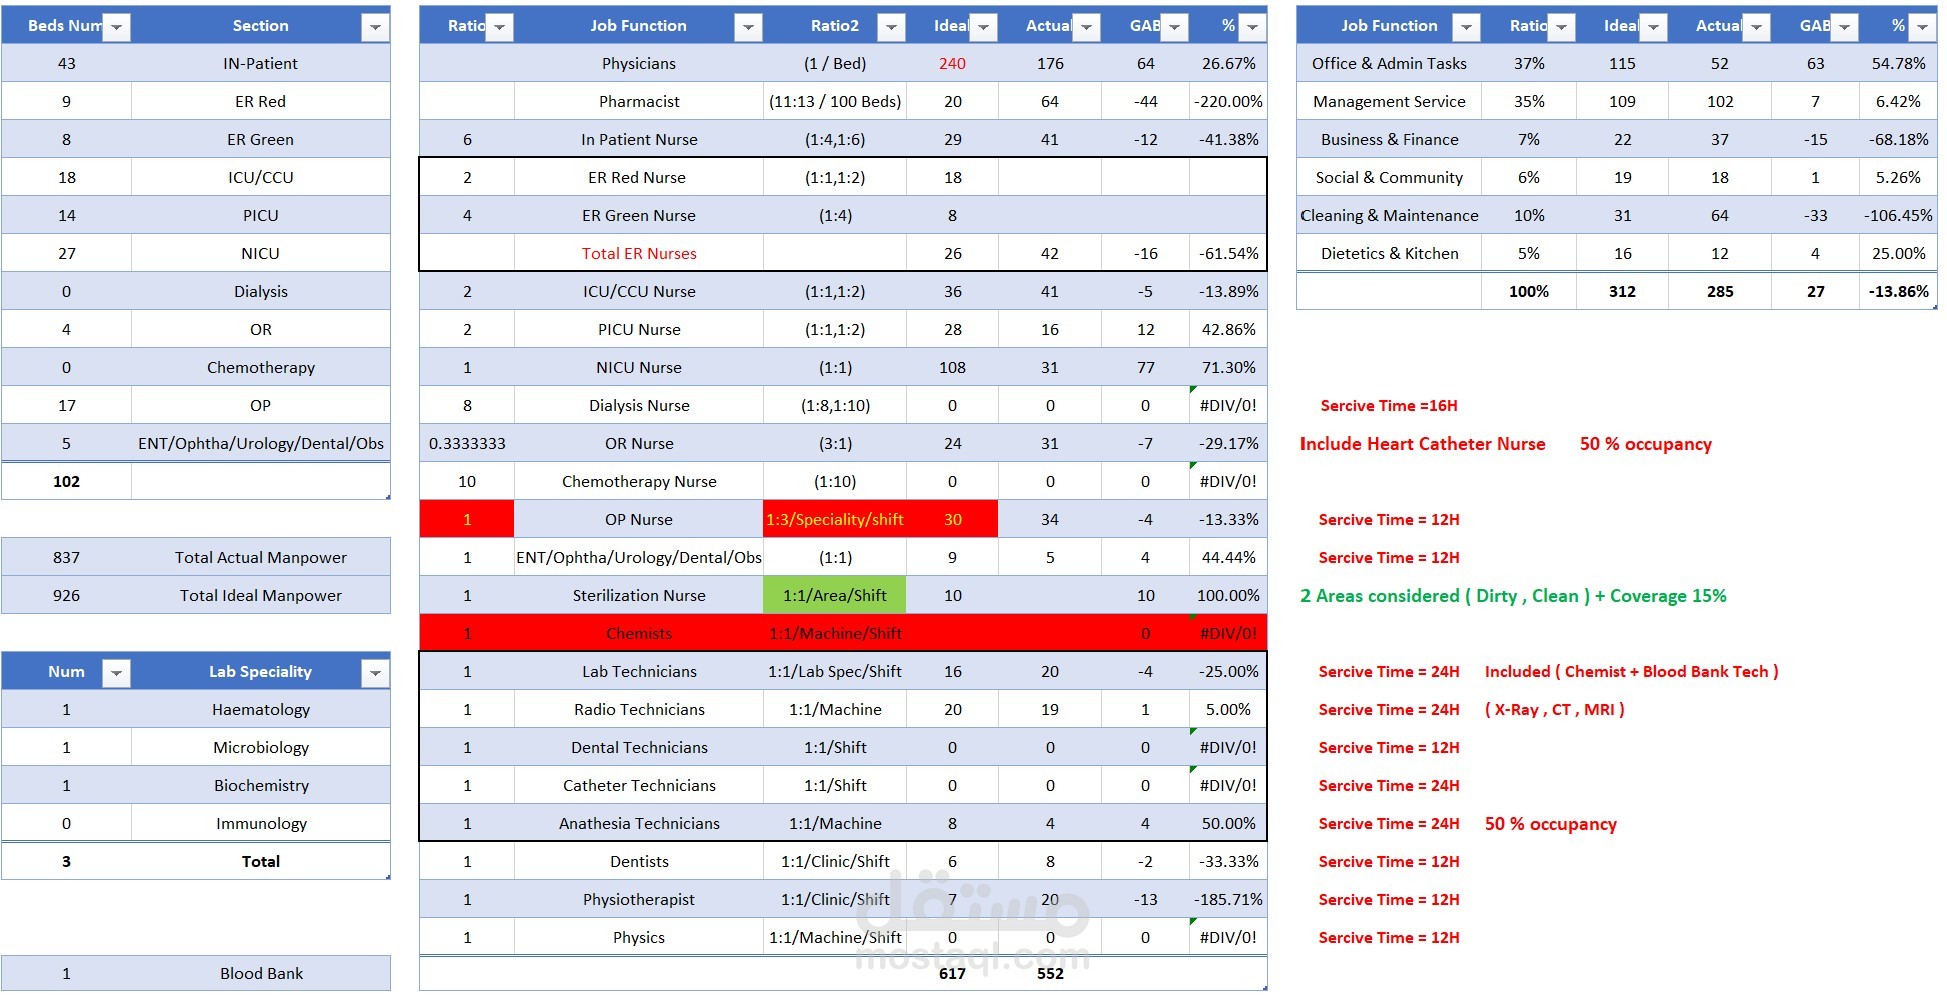Select the ICU/CCU section cell
Image resolution: width=1947 pixels, height=997 pixels.
point(260,177)
